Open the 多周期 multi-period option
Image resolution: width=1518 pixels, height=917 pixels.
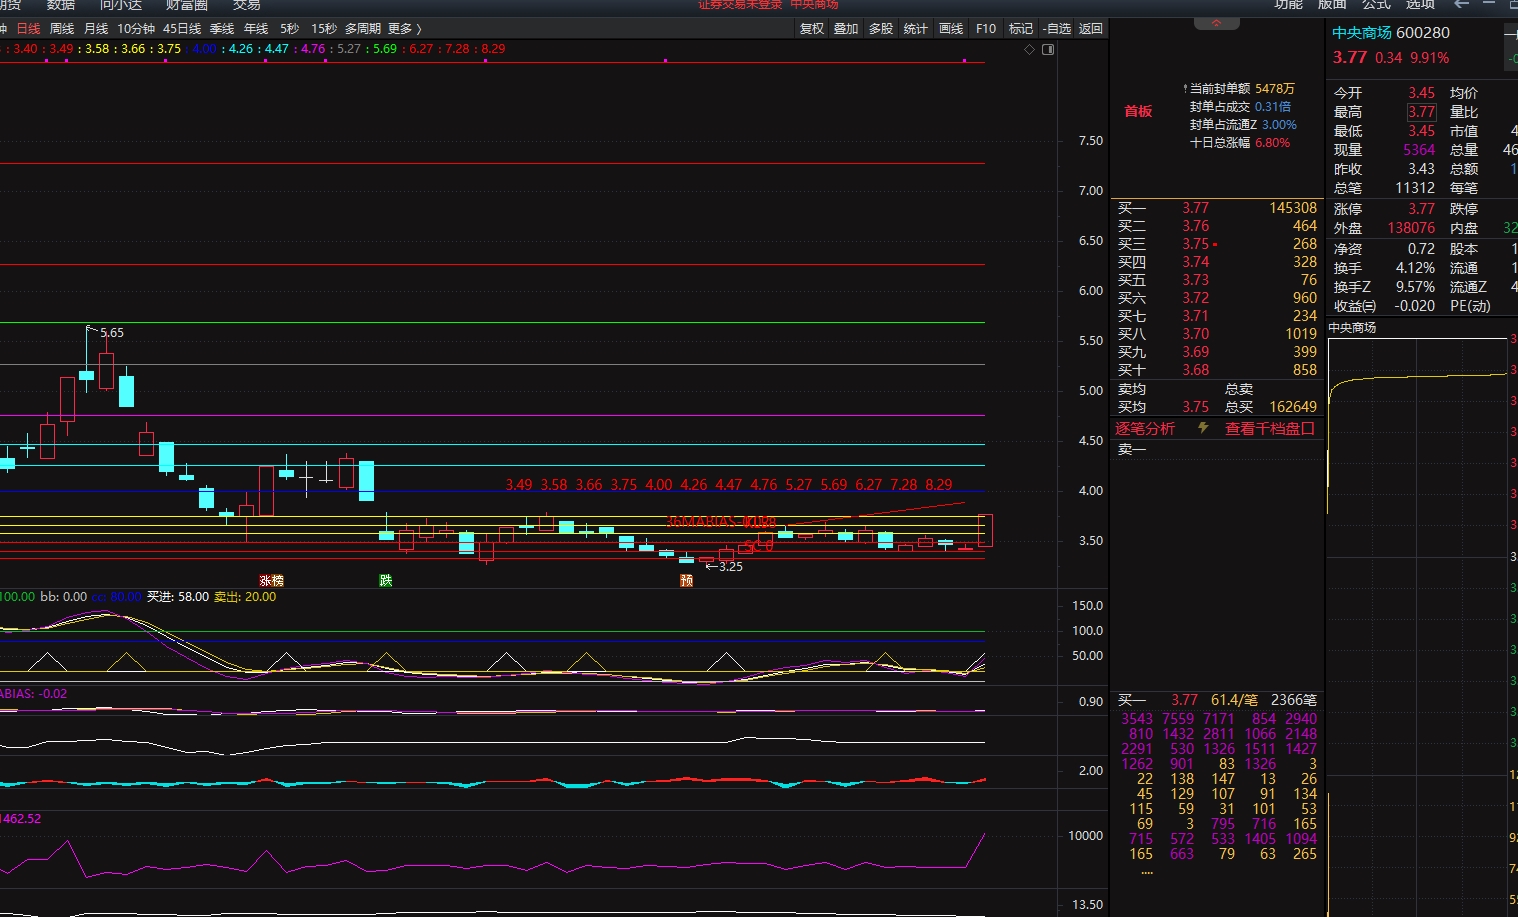[362, 29]
